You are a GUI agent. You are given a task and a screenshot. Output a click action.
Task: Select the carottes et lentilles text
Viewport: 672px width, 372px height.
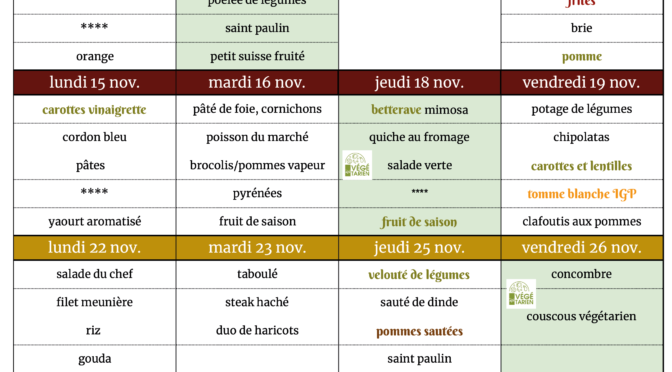[582, 166]
